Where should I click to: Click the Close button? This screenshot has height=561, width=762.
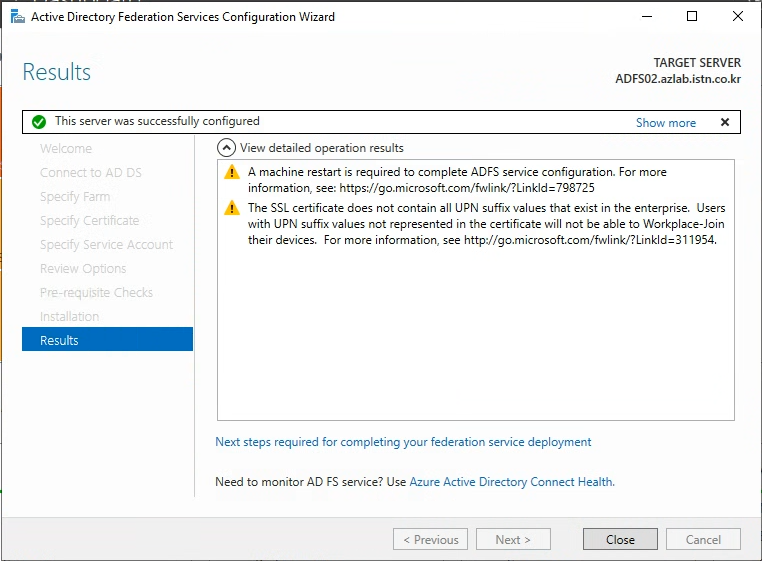620,540
